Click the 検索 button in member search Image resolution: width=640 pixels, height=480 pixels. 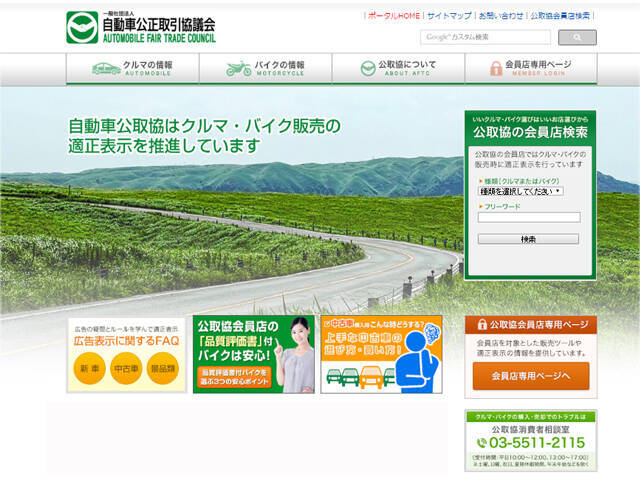(528, 239)
